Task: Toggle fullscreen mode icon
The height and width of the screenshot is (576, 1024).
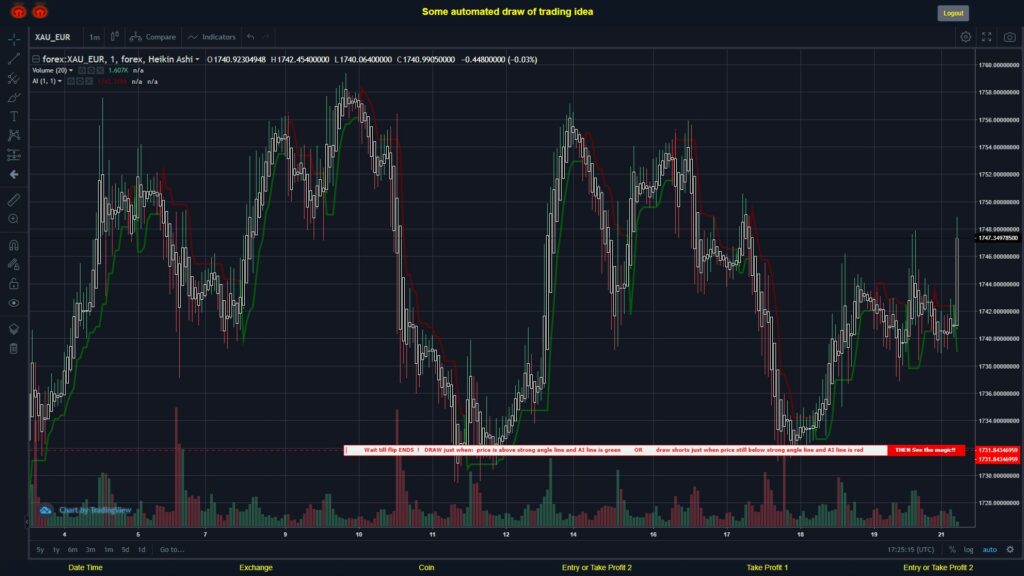Action: click(987, 37)
